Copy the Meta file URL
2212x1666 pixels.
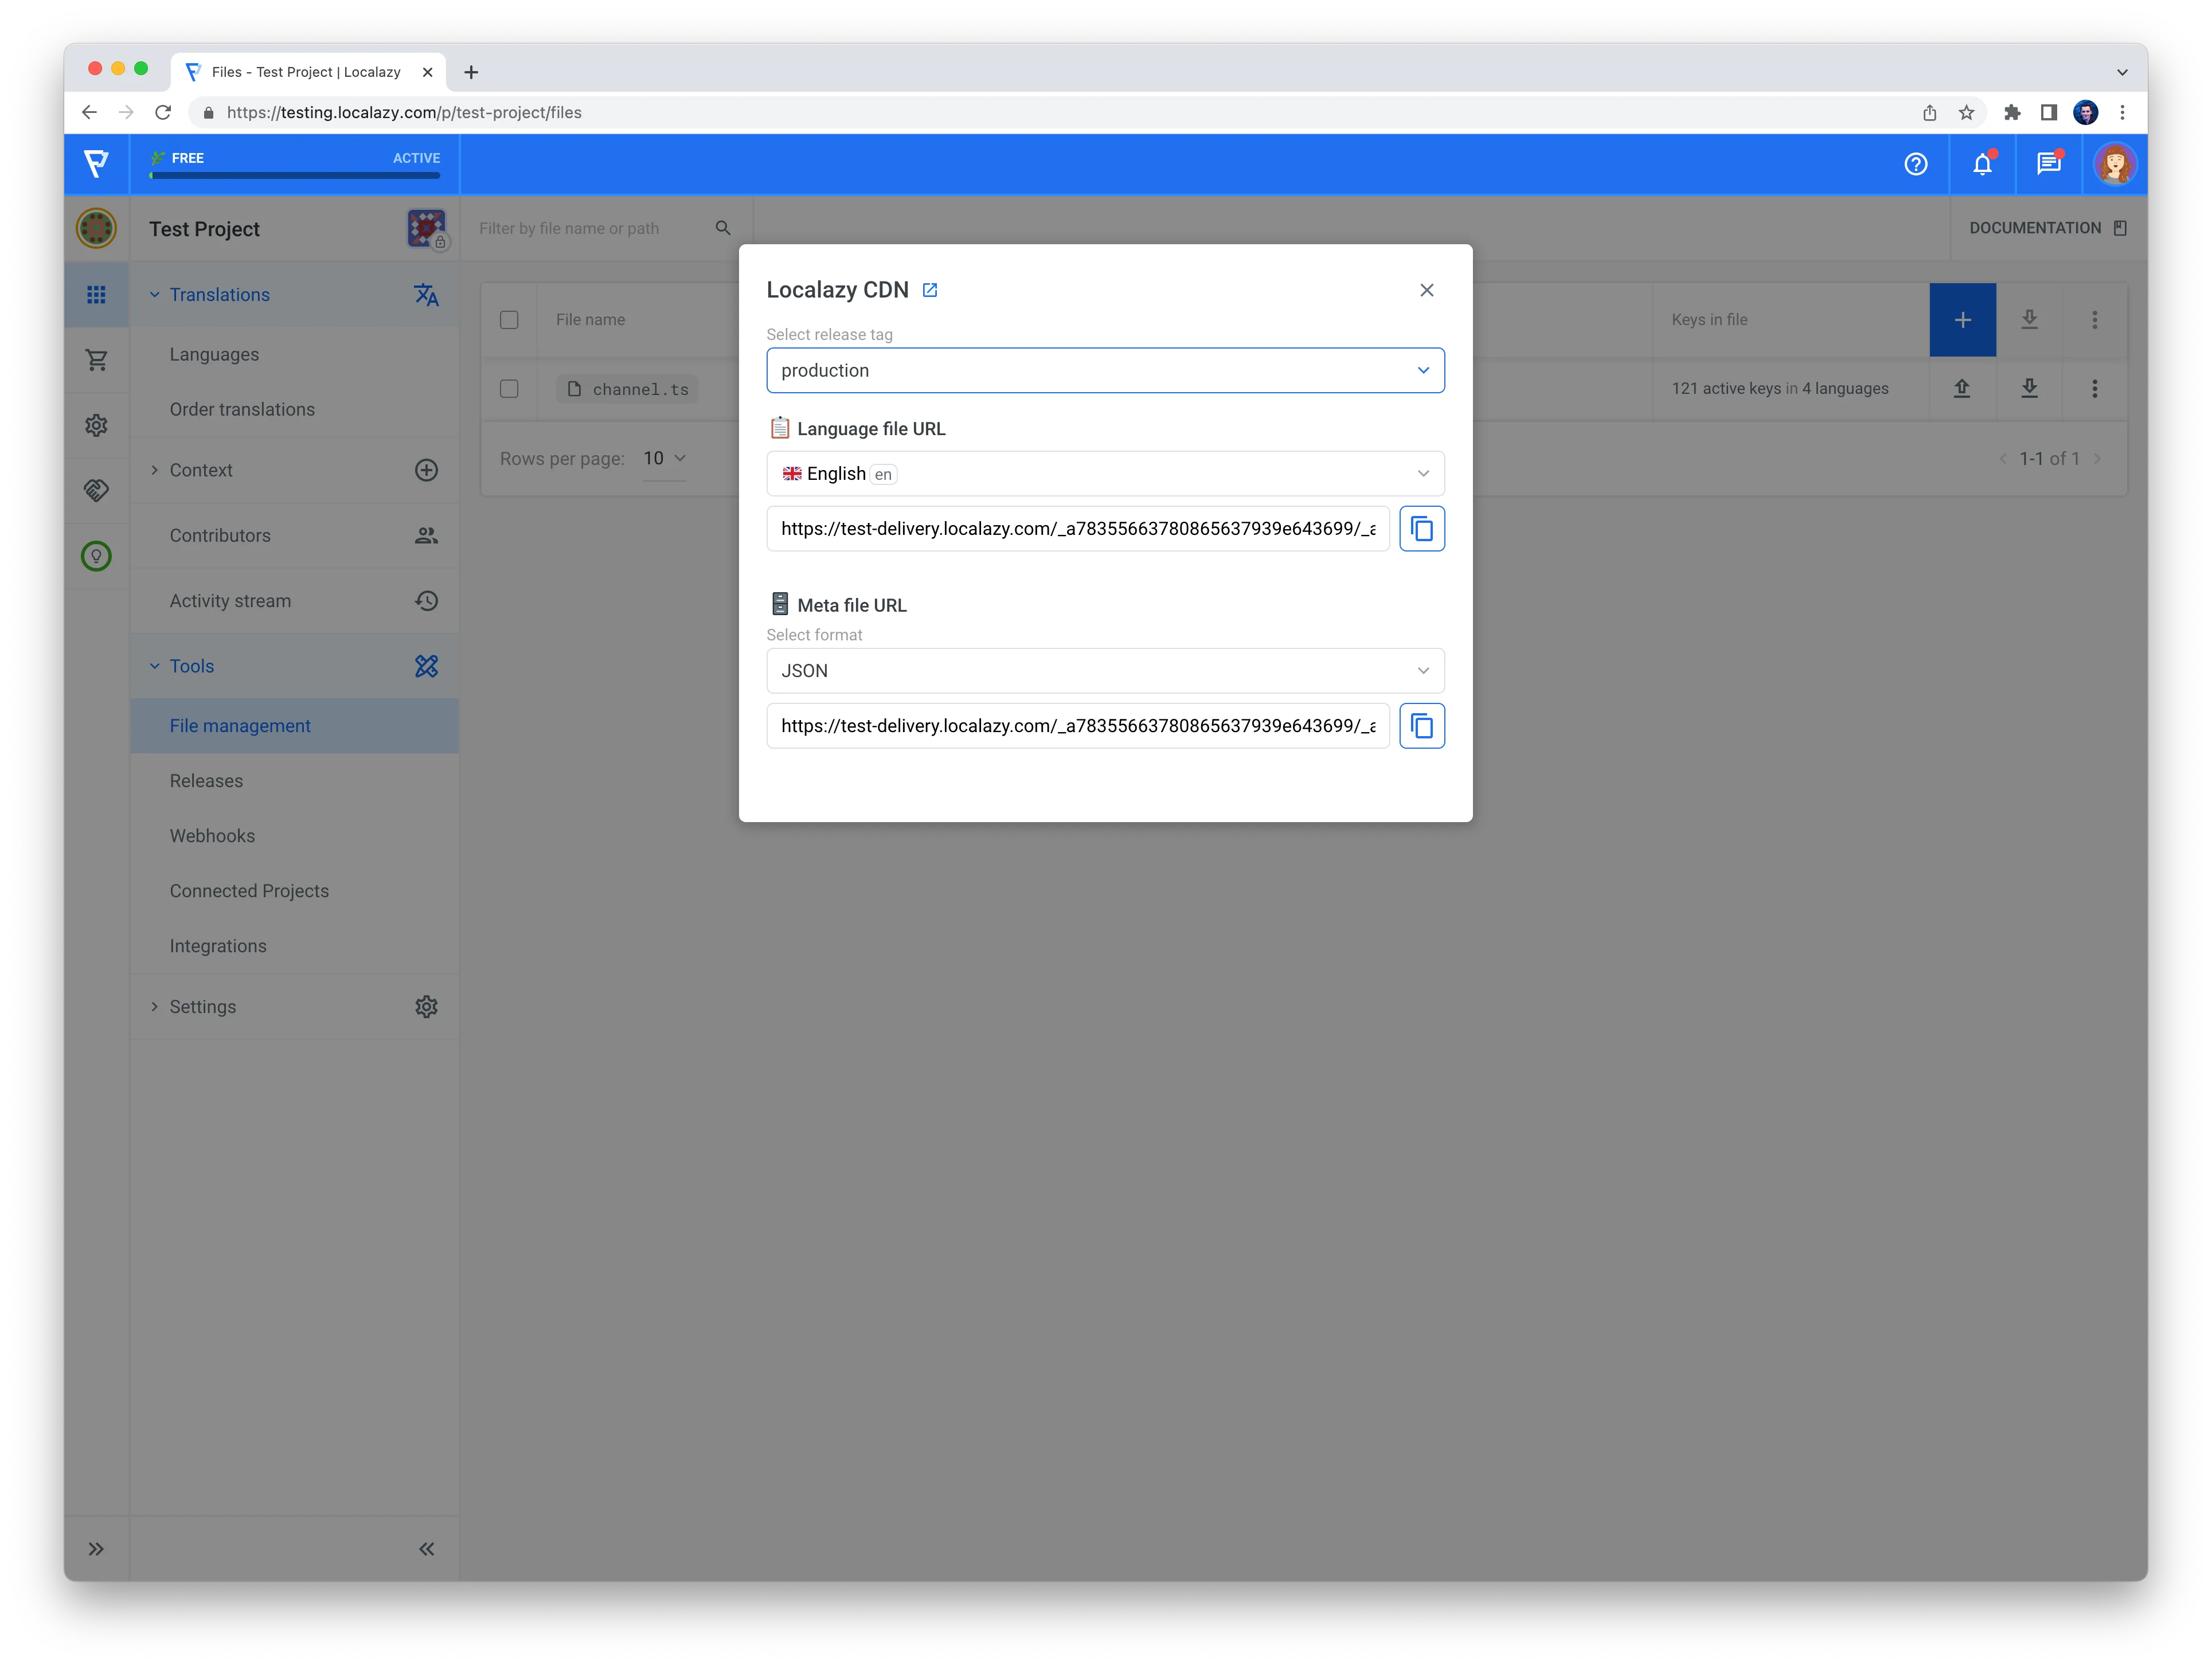[1421, 726]
